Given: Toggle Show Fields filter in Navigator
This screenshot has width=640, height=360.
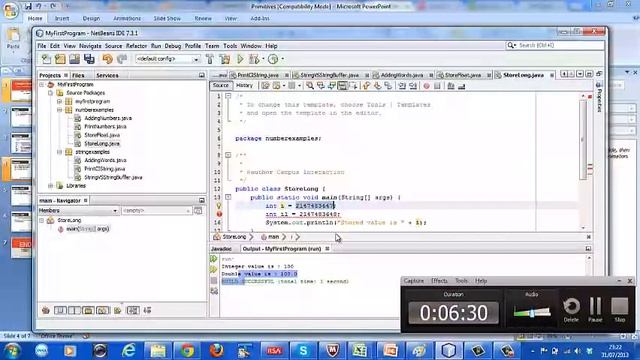Looking at the screenshot, I should click(60, 311).
